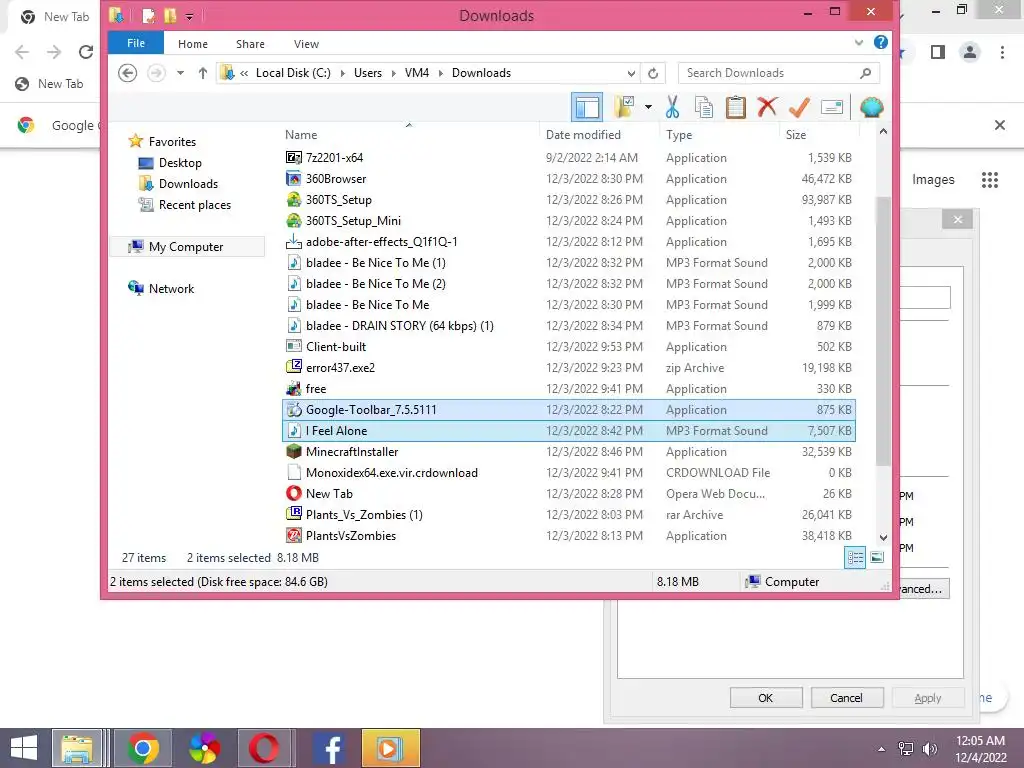The height and width of the screenshot is (768, 1024).
Task: Select the MinecraftInstaller application
Action: (568, 451)
